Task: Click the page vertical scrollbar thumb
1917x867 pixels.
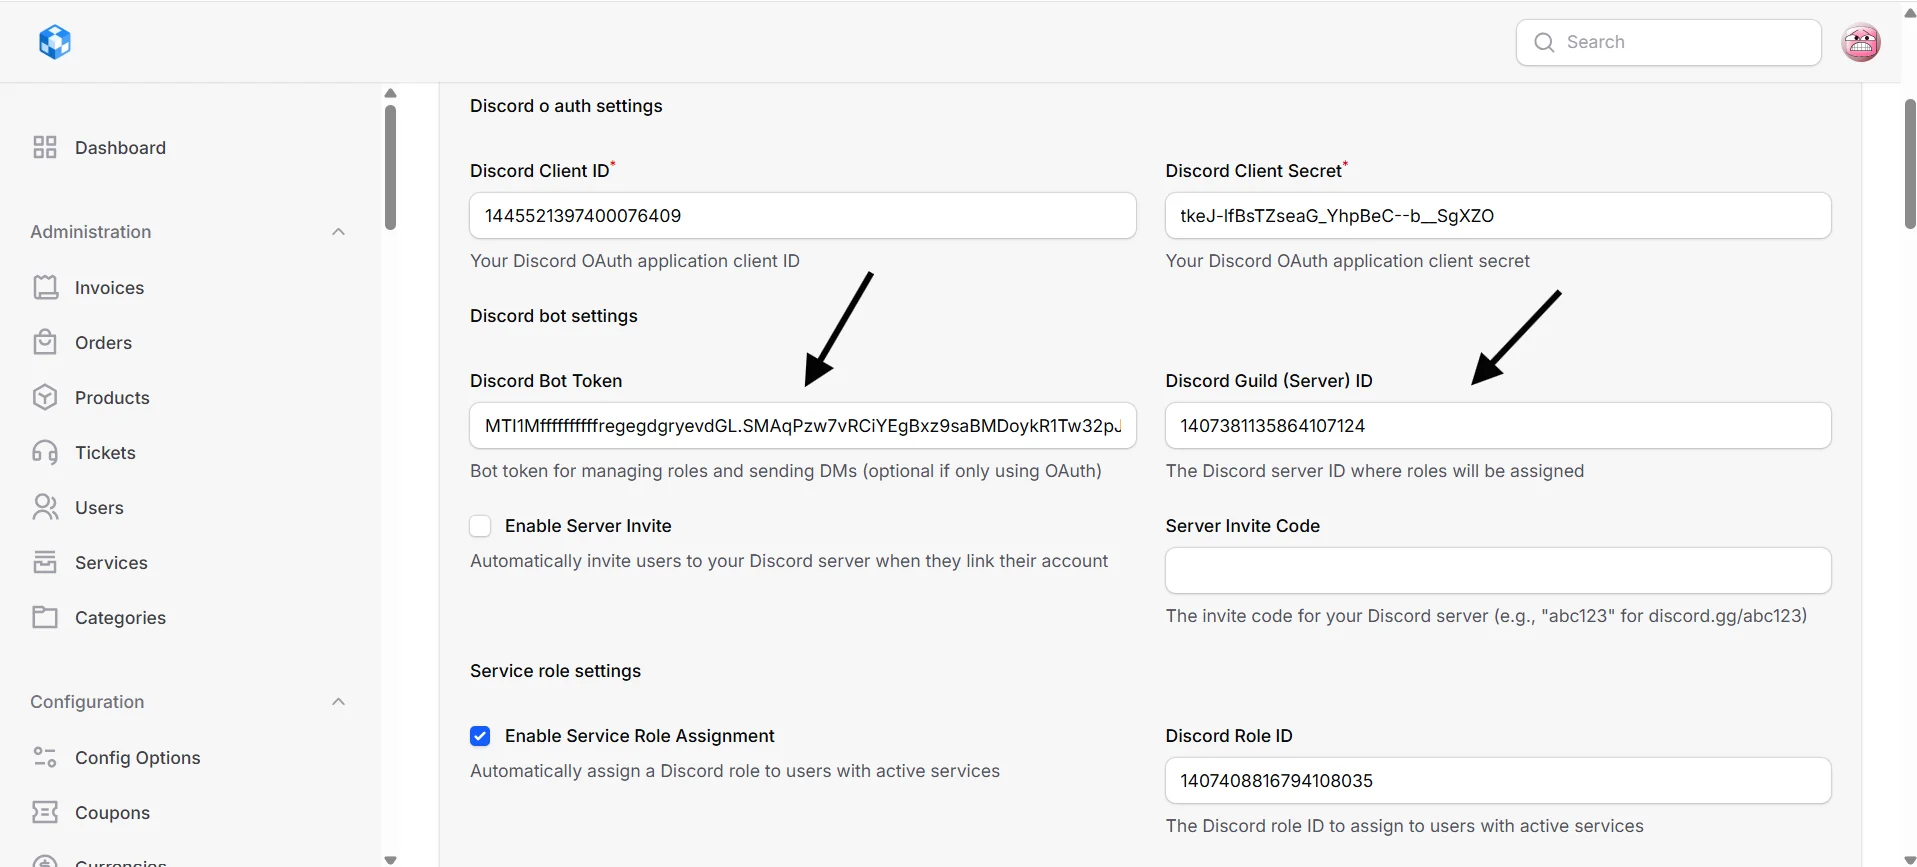Action: [1909, 163]
